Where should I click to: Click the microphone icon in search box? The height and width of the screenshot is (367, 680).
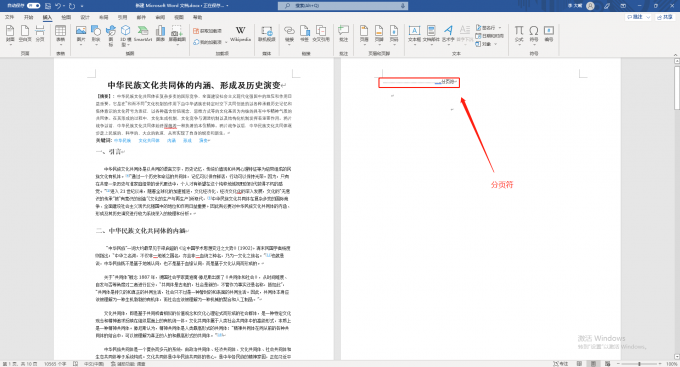(x=403, y=6)
